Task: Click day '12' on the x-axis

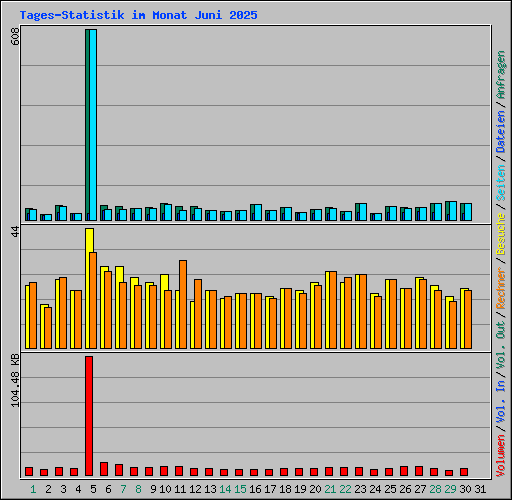Action: 195,489
